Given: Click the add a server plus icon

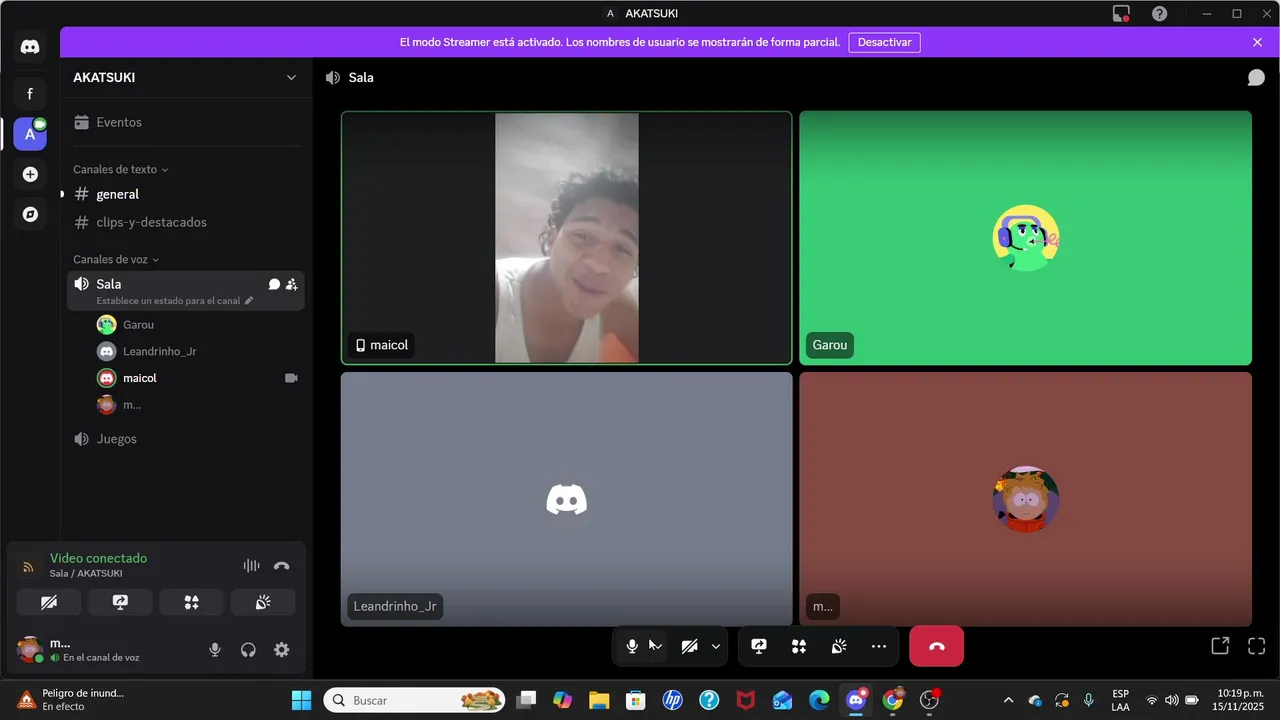Looking at the screenshot, I should click(30, 174).
